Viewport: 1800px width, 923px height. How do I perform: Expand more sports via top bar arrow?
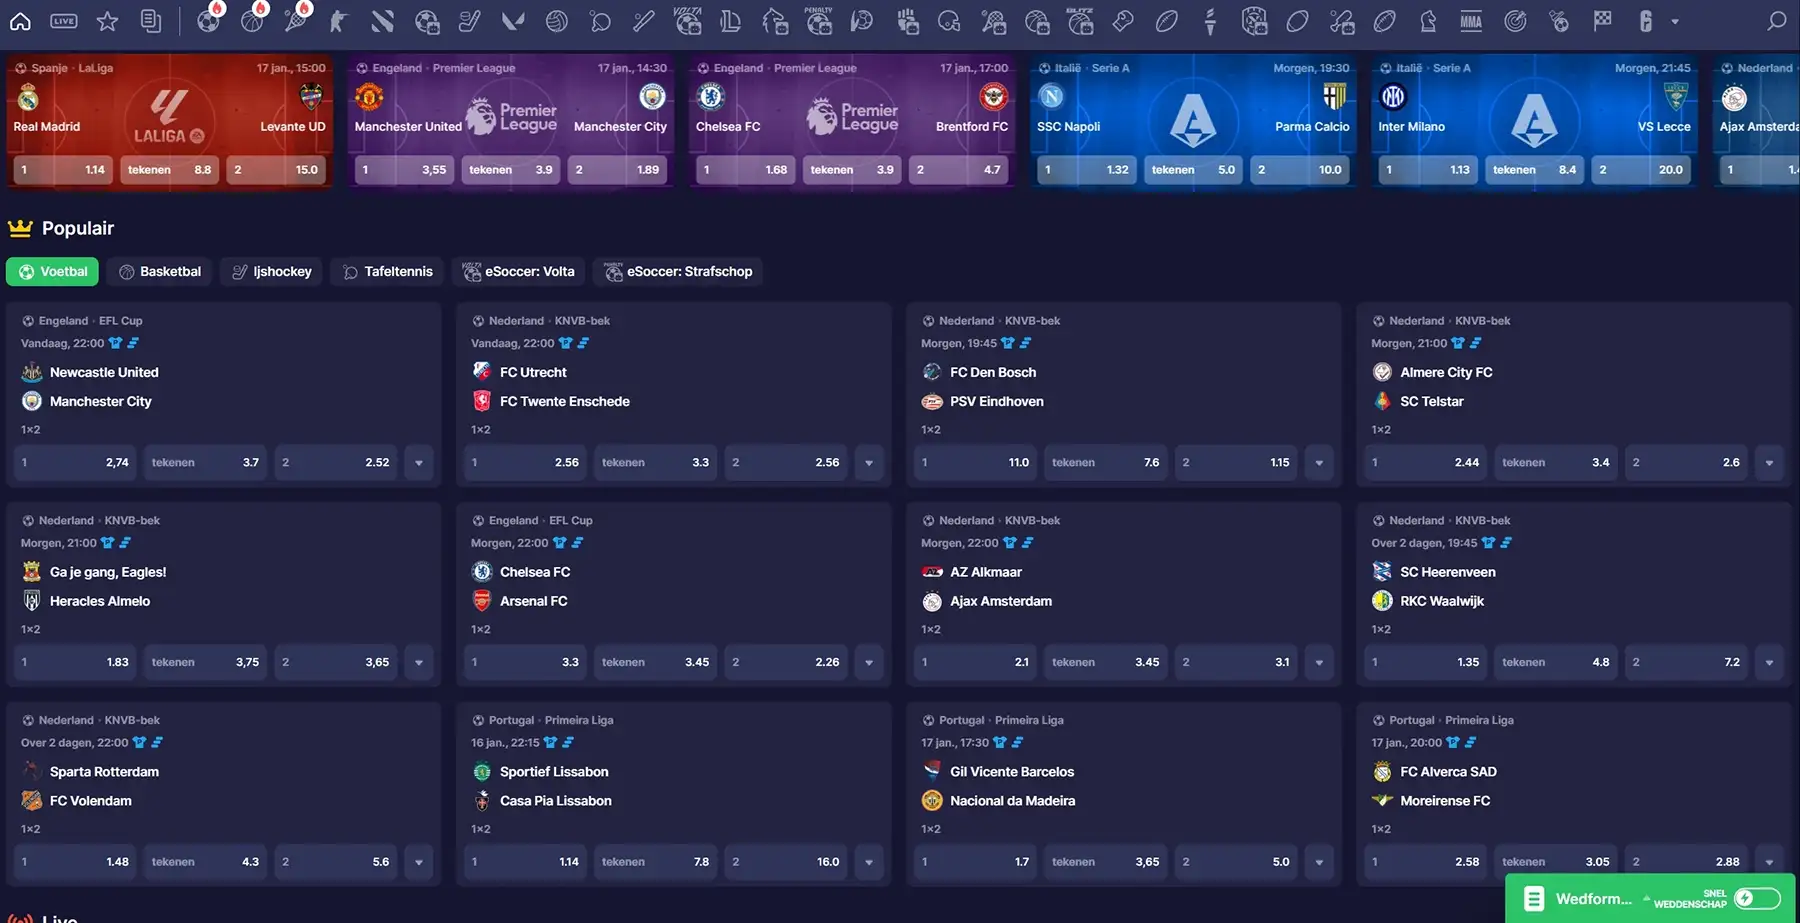point(1675,21)
